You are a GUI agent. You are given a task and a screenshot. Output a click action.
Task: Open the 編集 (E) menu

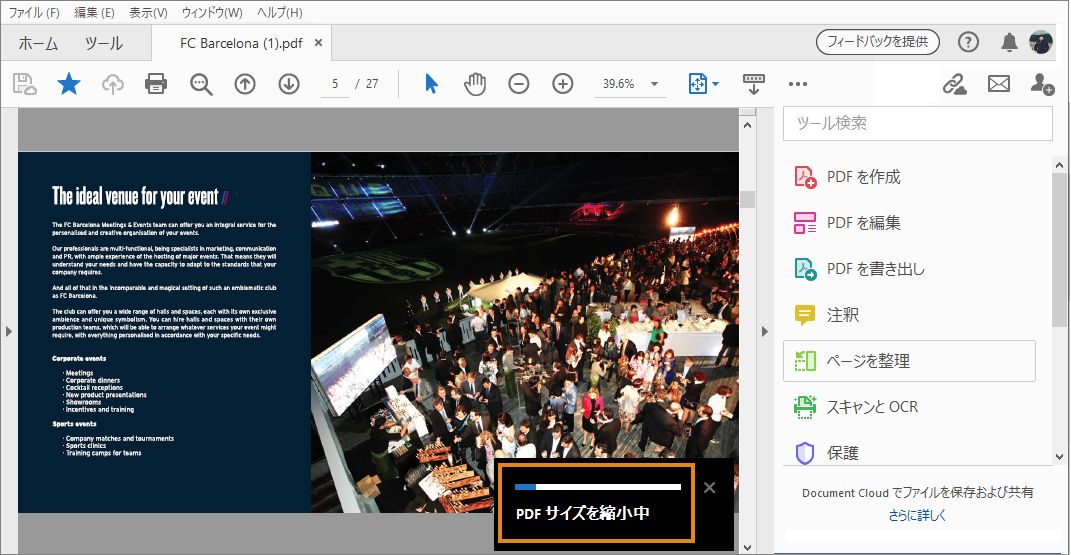tap(94, 12)
